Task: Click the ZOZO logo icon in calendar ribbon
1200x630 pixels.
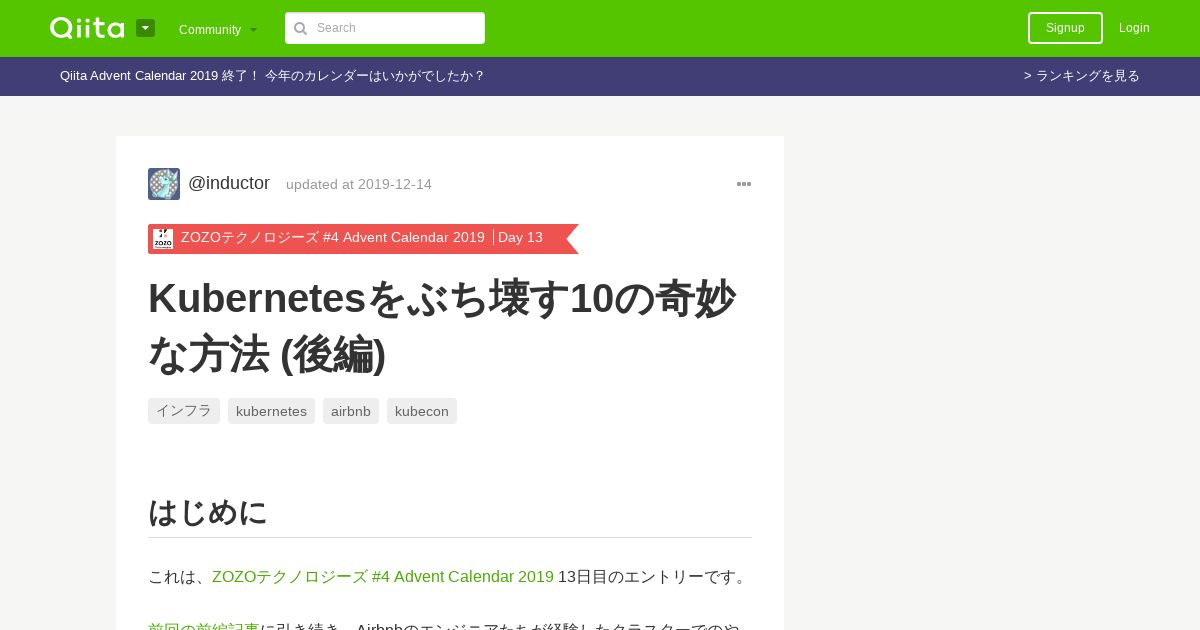Action: (x=163, y=238)
